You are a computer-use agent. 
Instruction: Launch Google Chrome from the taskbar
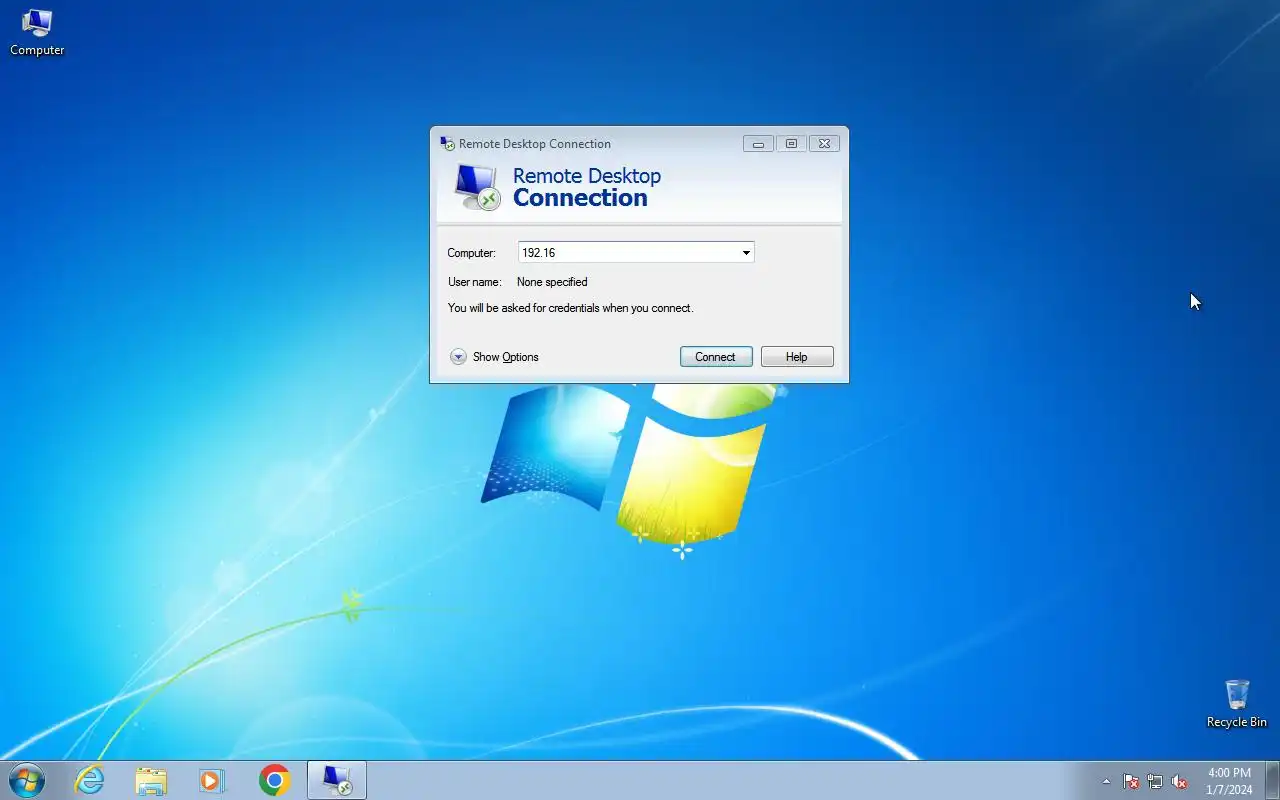click(x=274, y=780)
